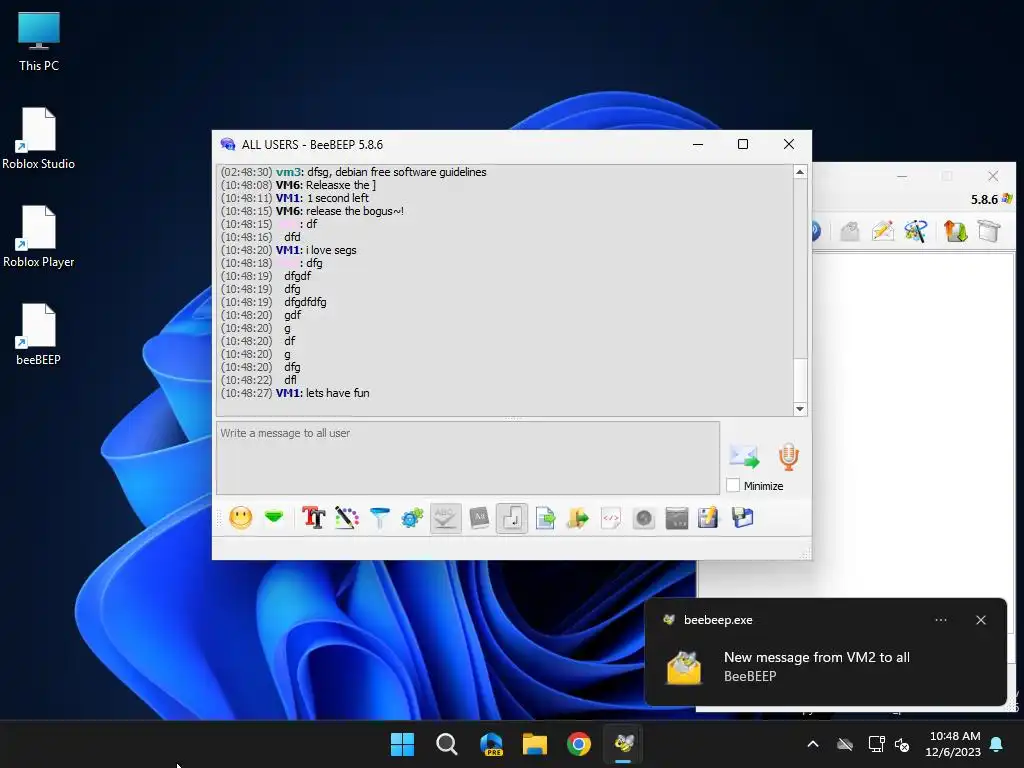
Task: Focus the 'Write a message to all user' field
Action: click(x=468, y=458)
